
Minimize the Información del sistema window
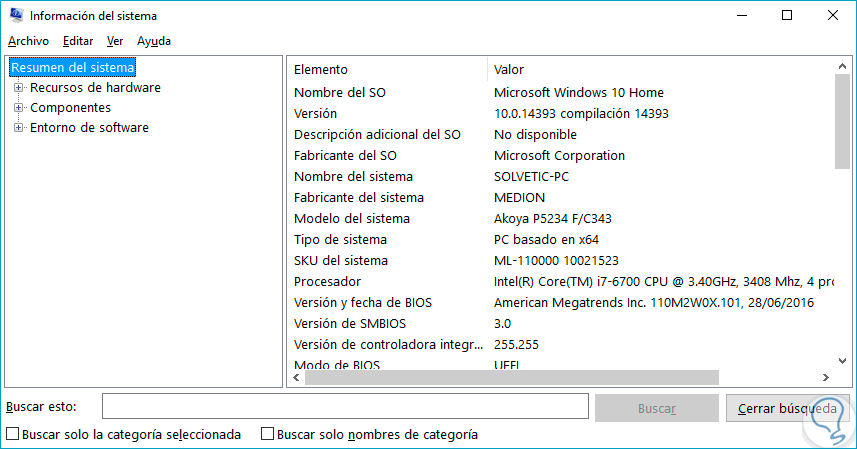pos(741,15)
